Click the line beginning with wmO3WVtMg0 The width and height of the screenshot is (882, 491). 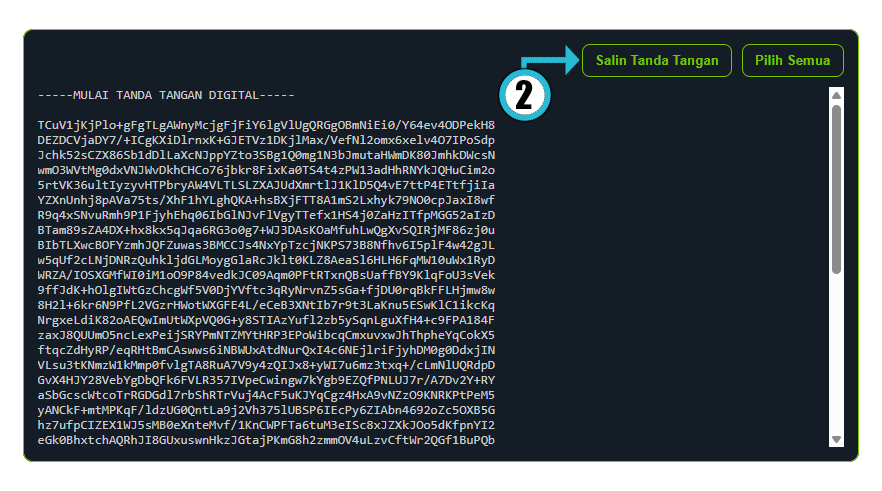pyautogui.click(x=266, y=170)
